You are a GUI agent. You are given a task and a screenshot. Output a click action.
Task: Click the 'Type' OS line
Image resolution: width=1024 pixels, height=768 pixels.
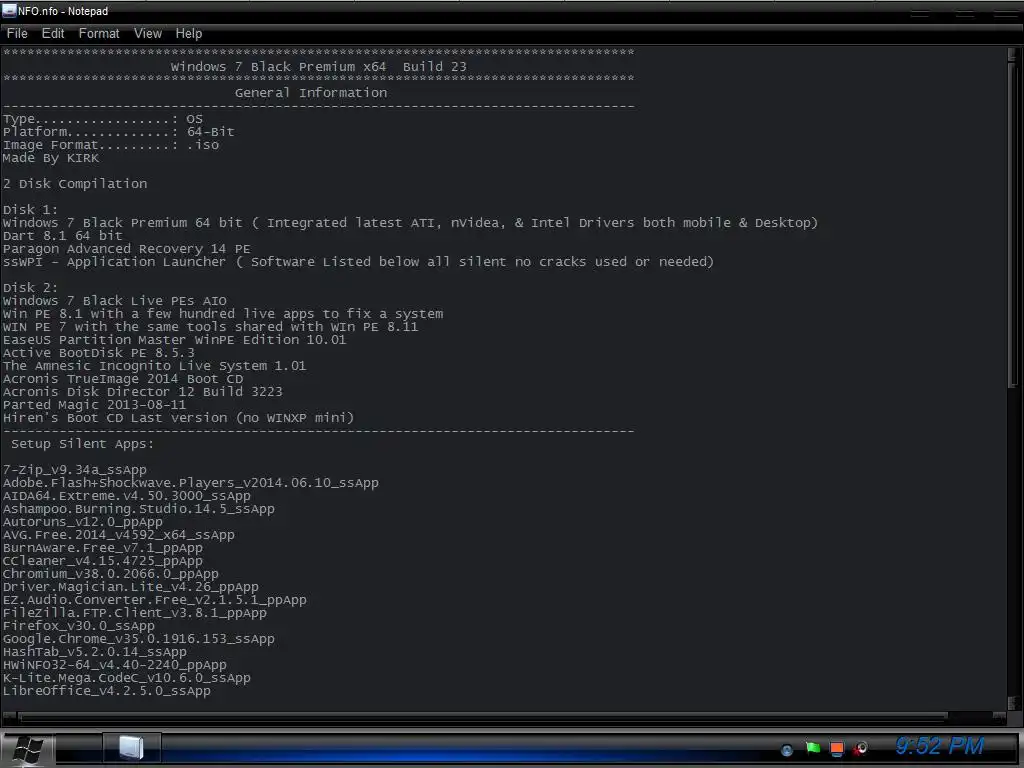point(103,119)
